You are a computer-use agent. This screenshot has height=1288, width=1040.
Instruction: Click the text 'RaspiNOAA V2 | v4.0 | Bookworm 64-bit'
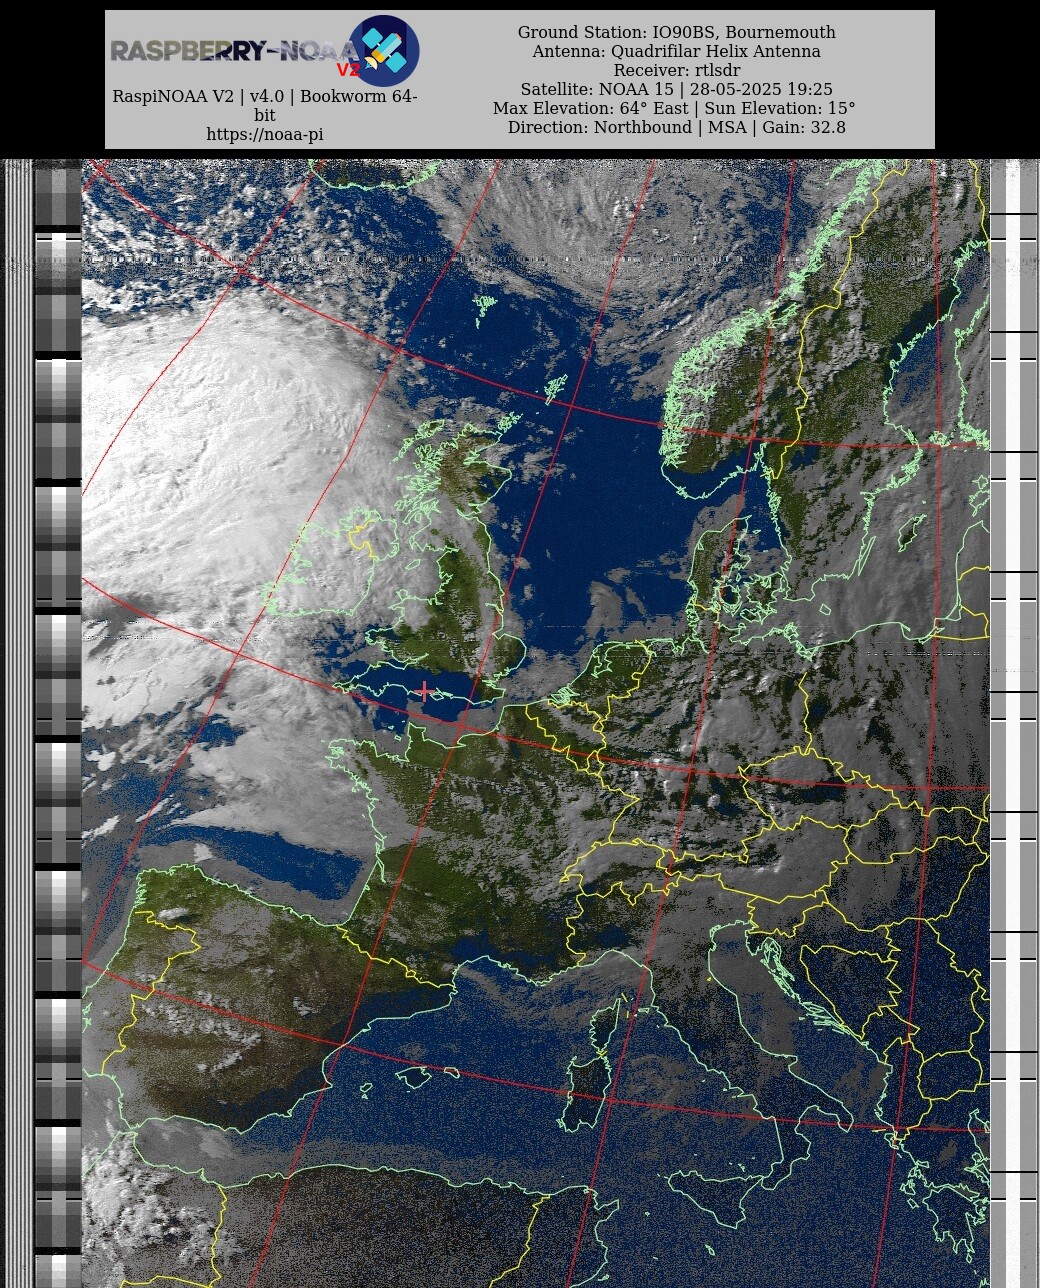pyautogui.click(x=265, y=106)
